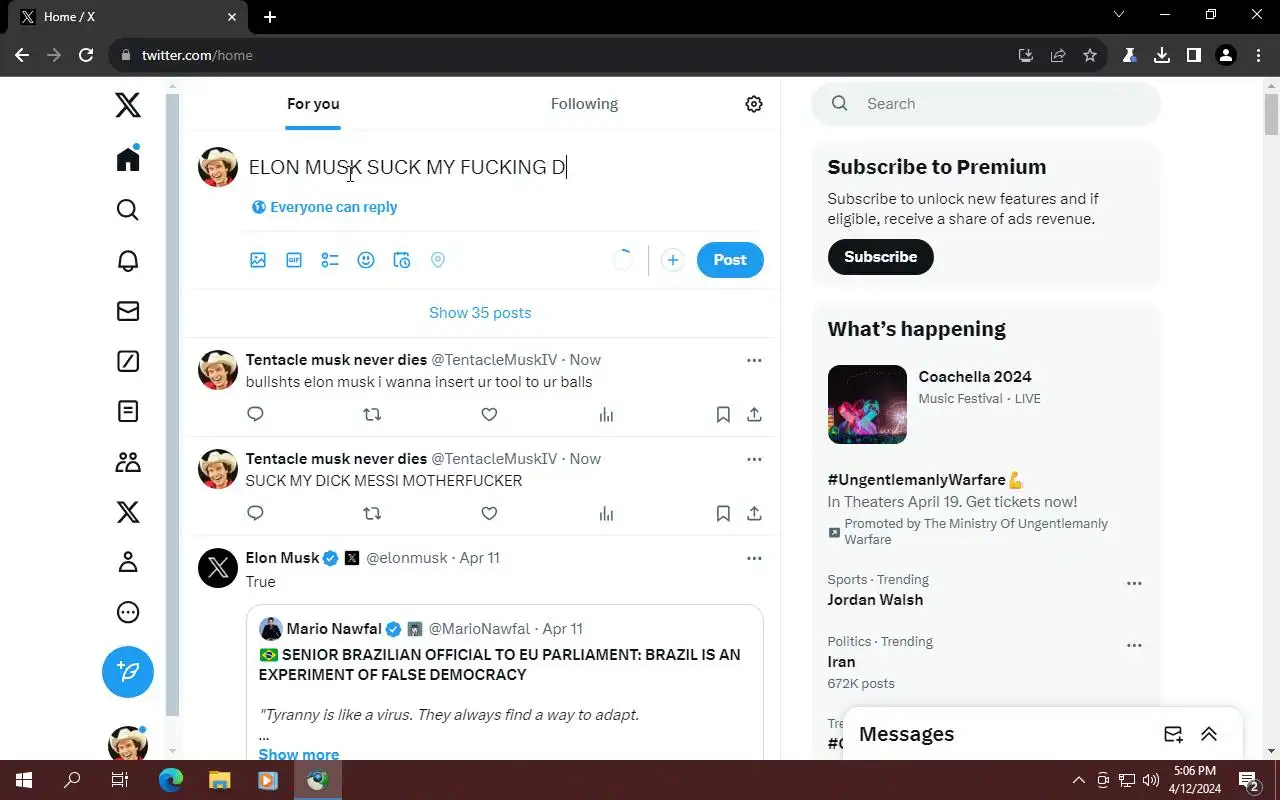
Task: Click the composer text 'ELON MUSK SUCK...'
Action: pyautogui.click(x=408, y=167)
